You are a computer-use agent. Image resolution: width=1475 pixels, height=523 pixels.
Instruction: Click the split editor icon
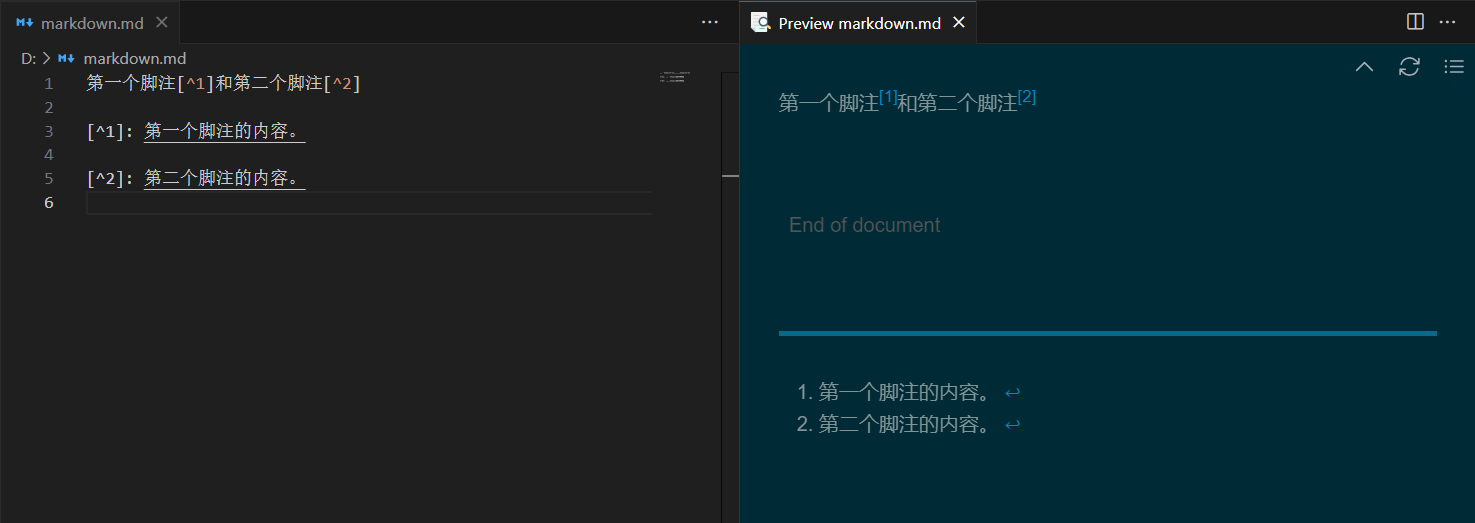pyautogui.click(x=1415, y=22)
